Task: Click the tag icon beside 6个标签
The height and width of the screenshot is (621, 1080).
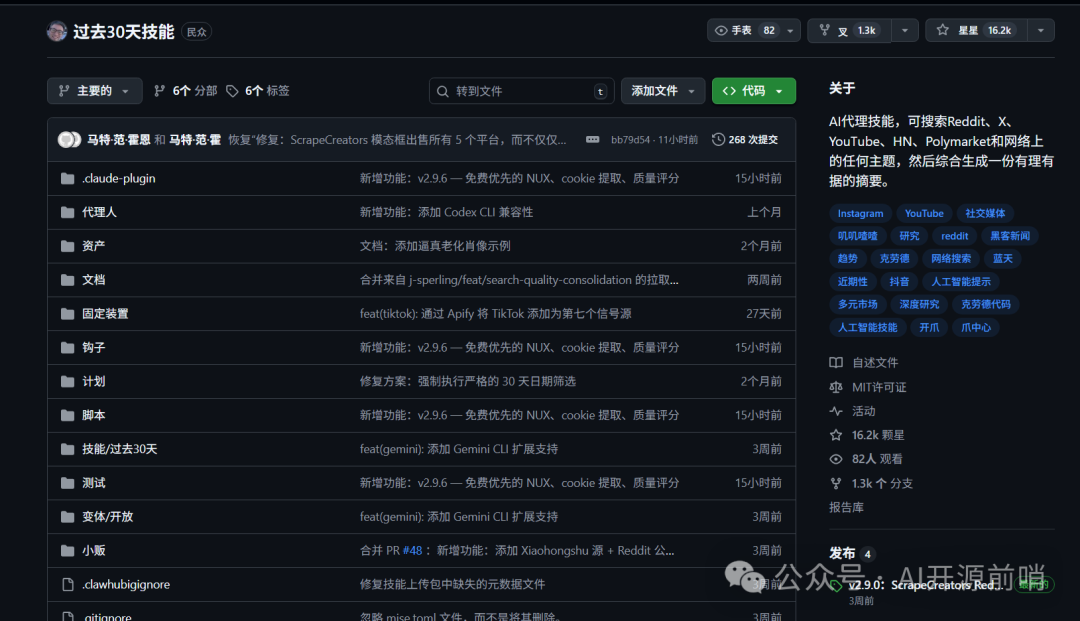Action: click(232, 91)
